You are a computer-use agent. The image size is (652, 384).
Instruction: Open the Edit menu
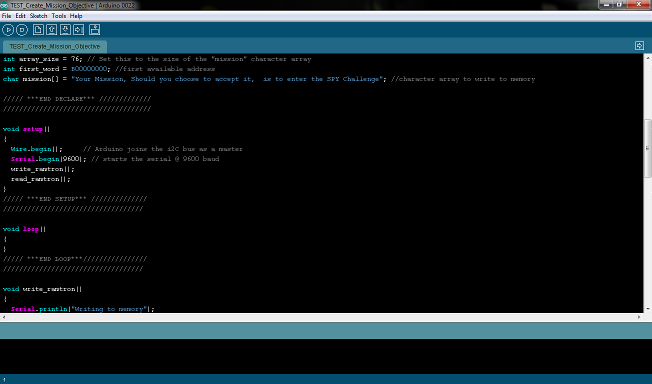20,16
